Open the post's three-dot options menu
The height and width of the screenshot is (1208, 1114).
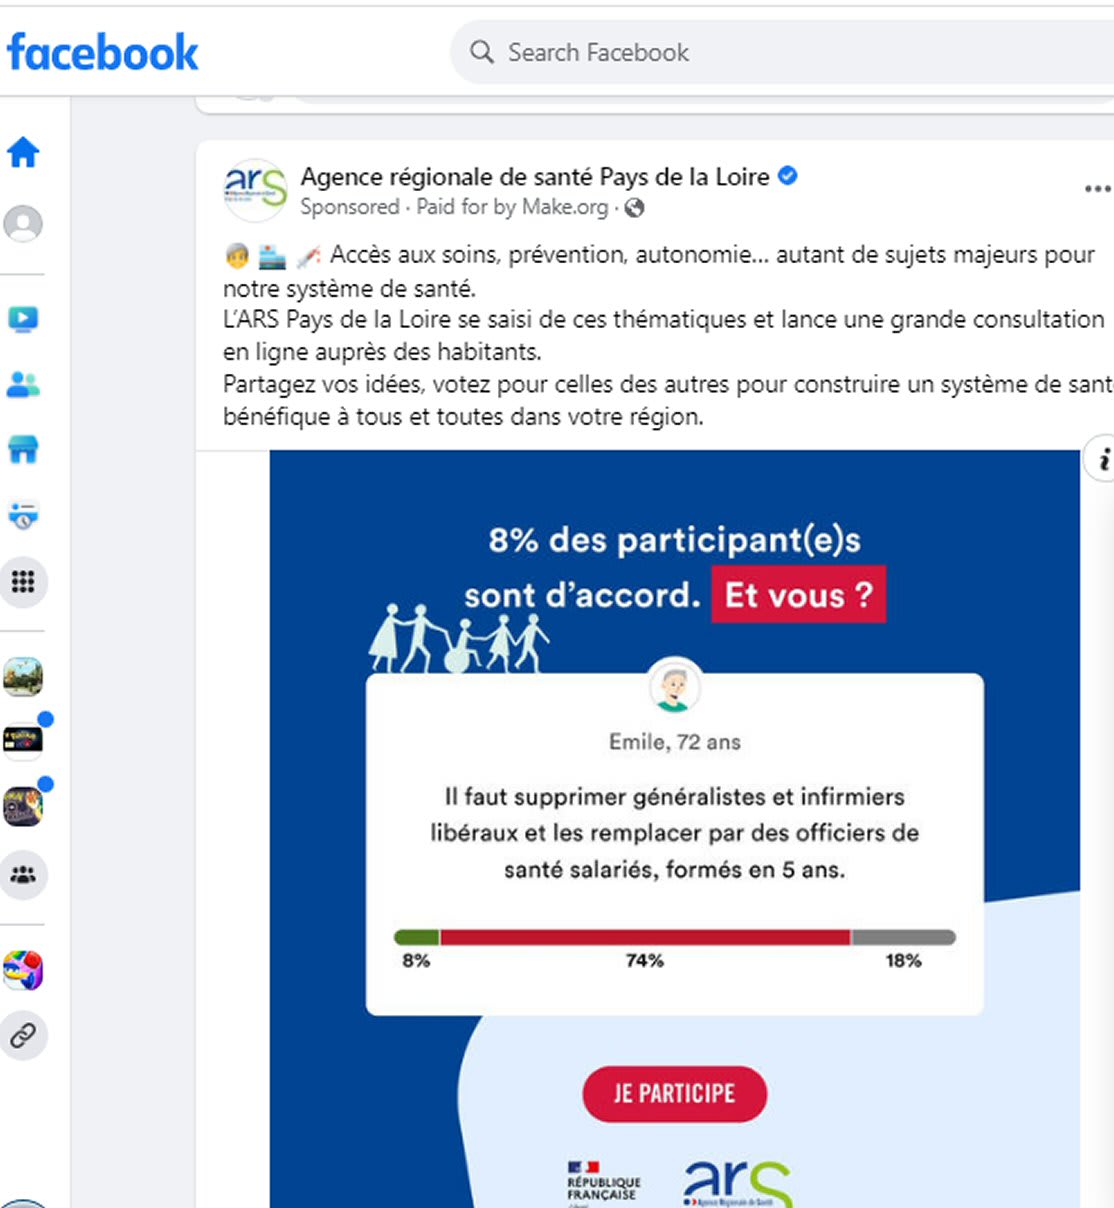1096,189
